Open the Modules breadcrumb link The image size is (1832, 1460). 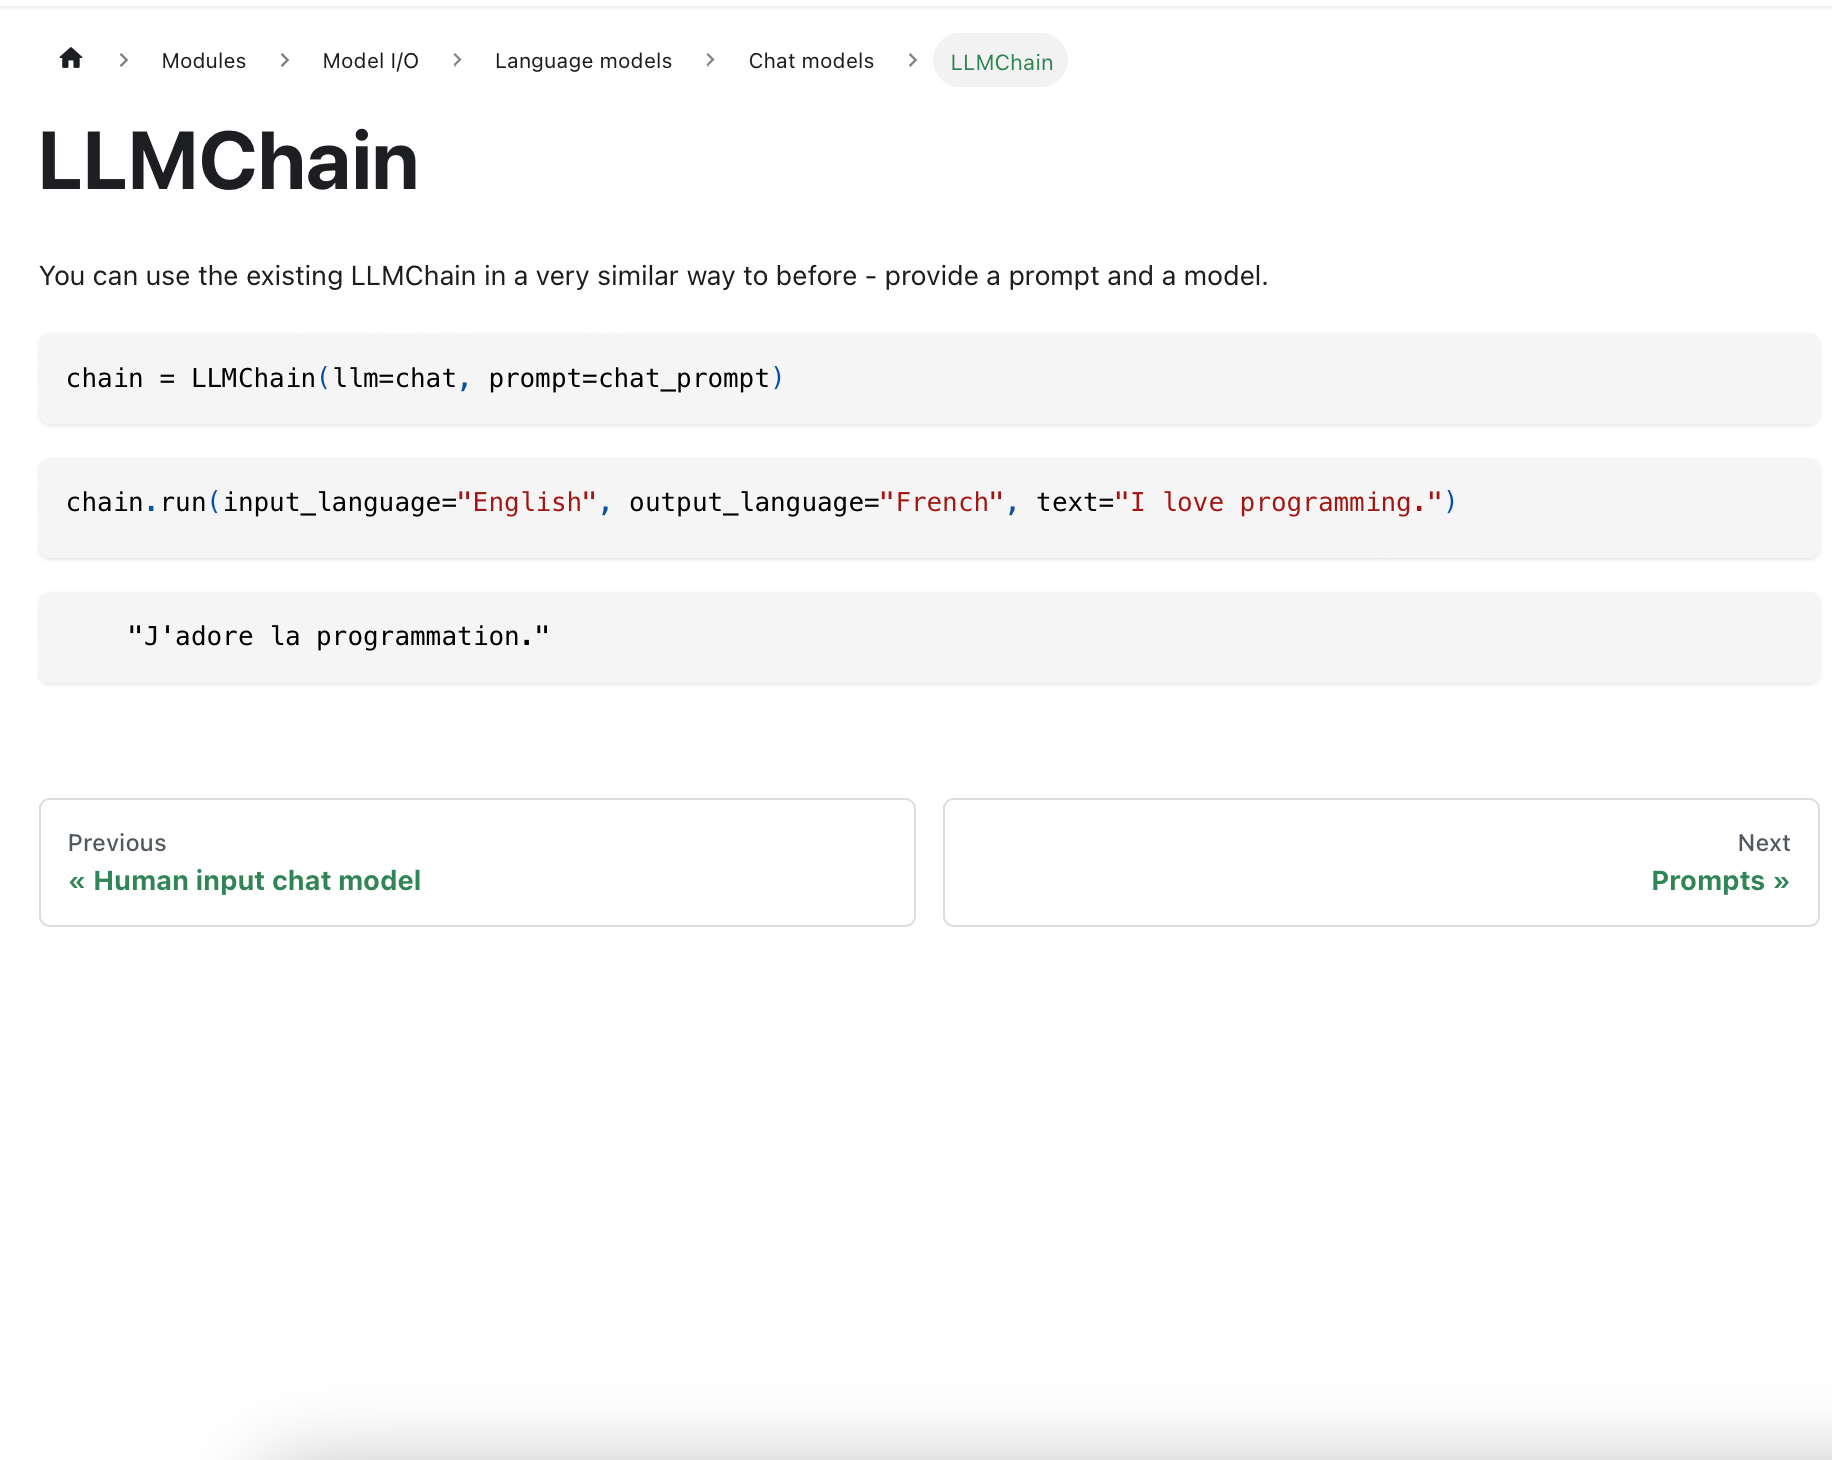(204, 61)
